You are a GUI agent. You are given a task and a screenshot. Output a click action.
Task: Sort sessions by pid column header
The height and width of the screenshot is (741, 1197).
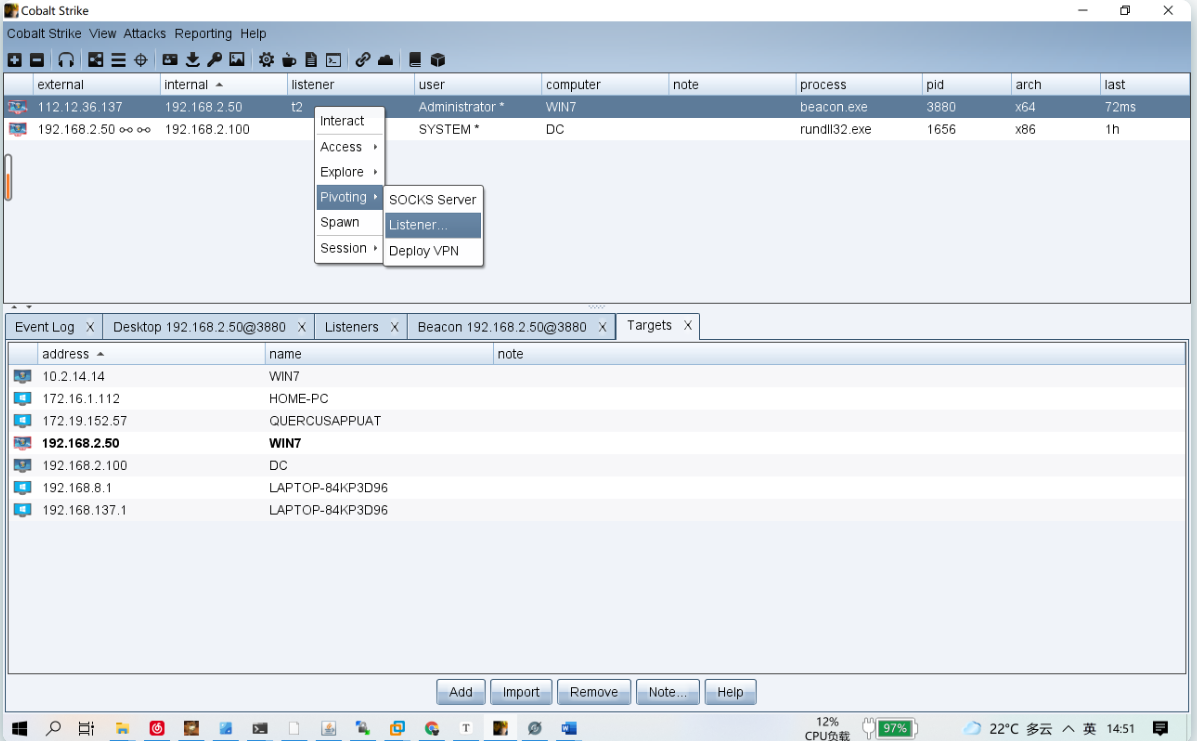(x=966, y=85)
